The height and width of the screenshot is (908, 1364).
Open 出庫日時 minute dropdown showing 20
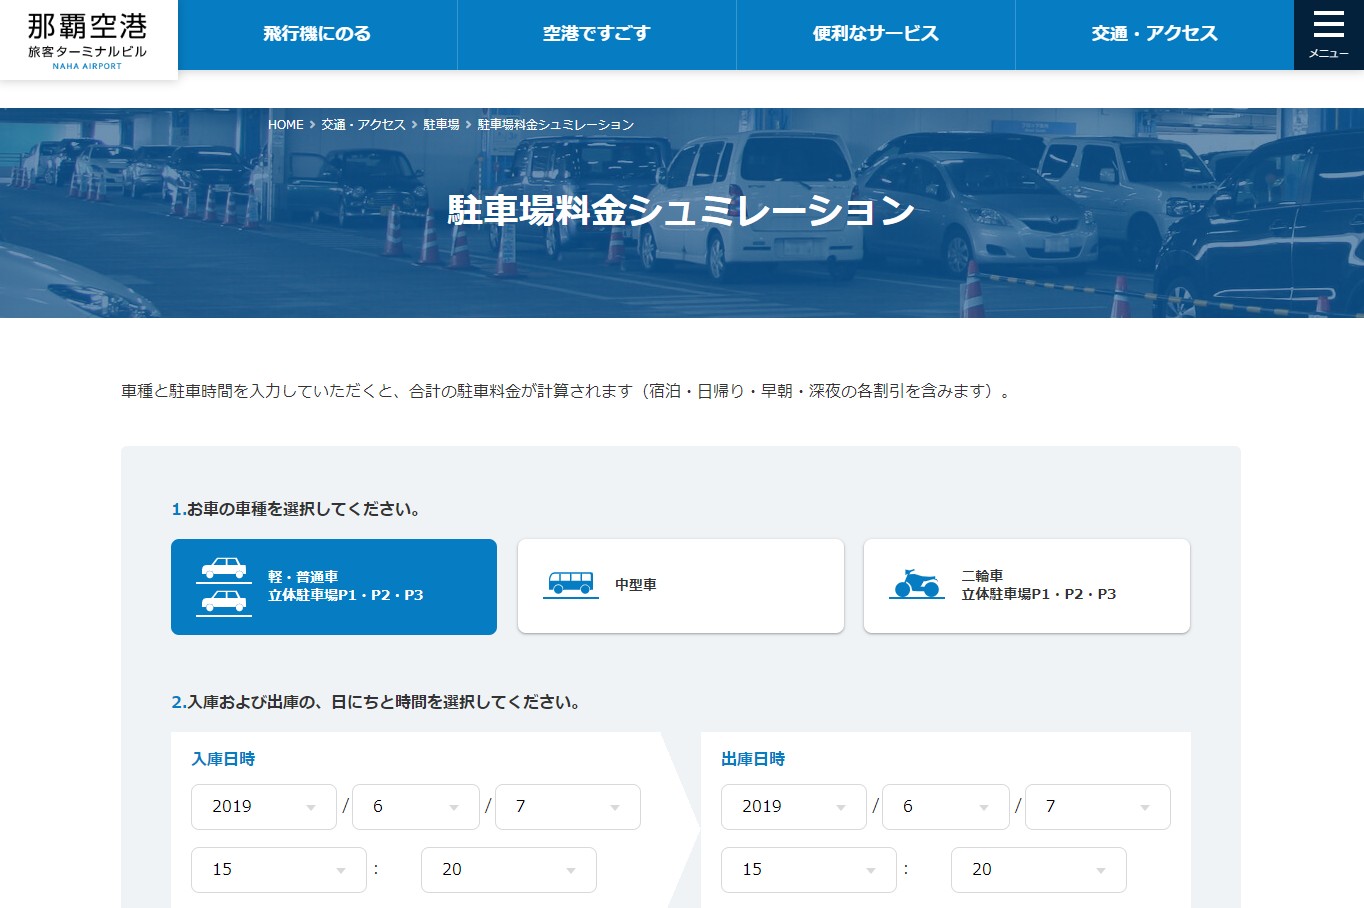(x=1039, y=870)
